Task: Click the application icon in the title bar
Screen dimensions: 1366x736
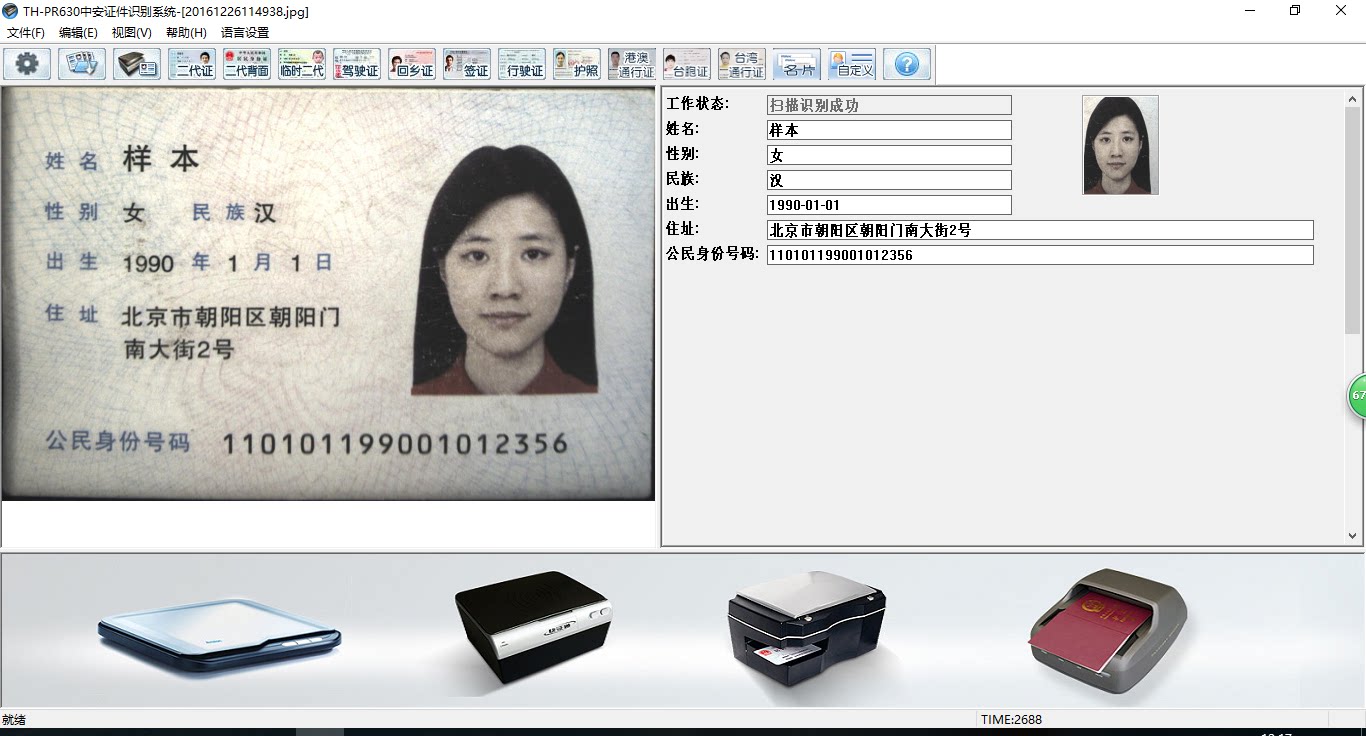Action: (x=10, y=11)
